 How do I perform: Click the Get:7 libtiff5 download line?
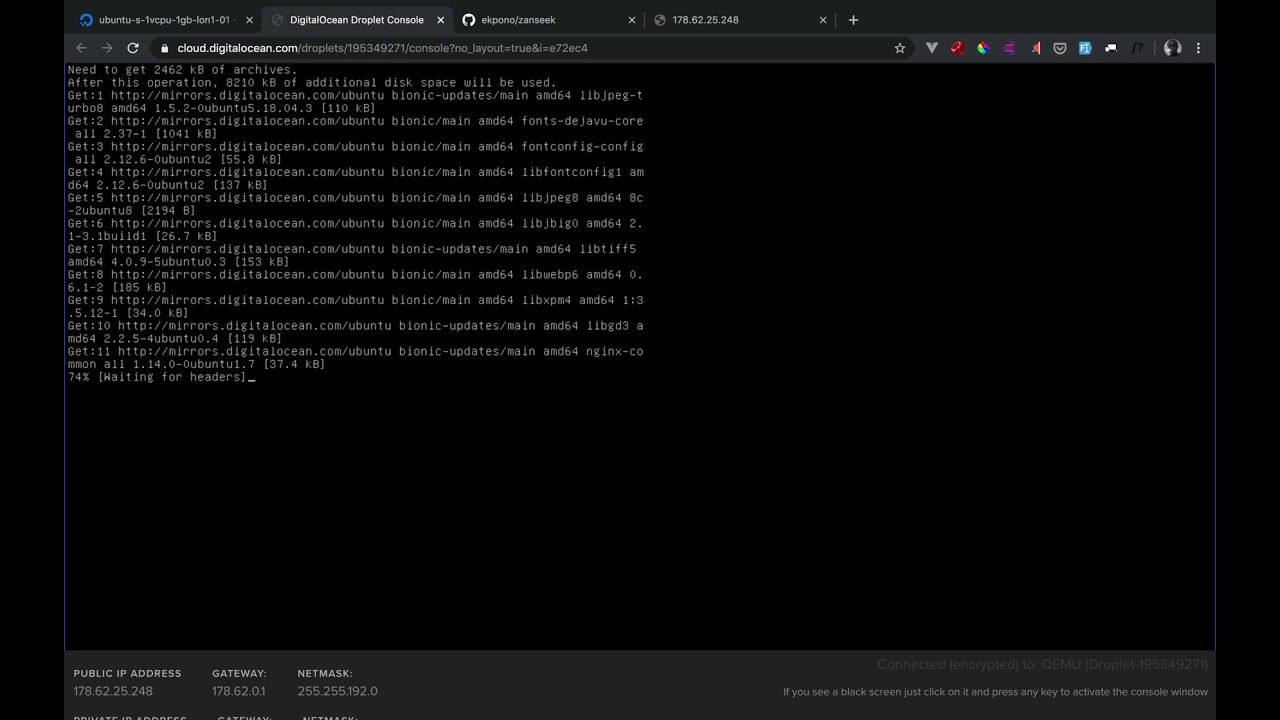(352, 255)
